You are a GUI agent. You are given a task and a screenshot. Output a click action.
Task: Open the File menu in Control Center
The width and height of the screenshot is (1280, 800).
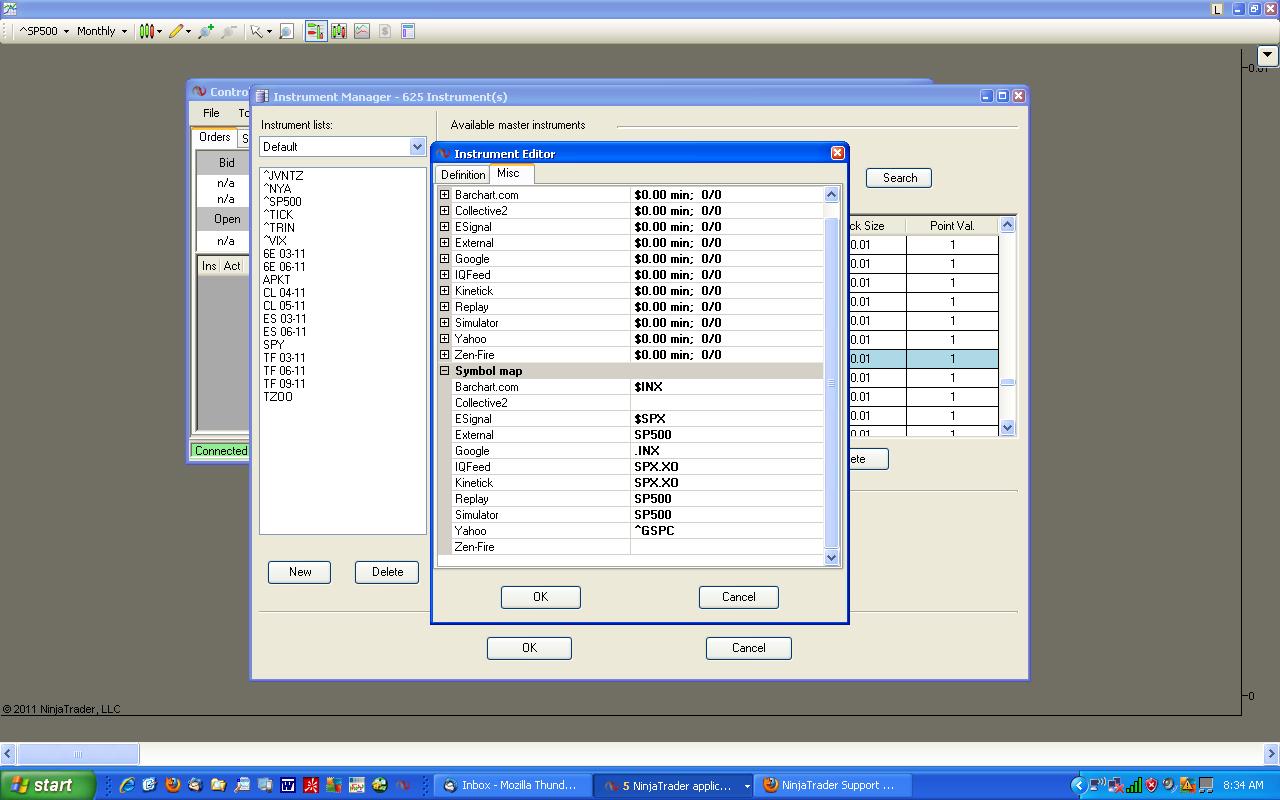(x=211, y=113)
